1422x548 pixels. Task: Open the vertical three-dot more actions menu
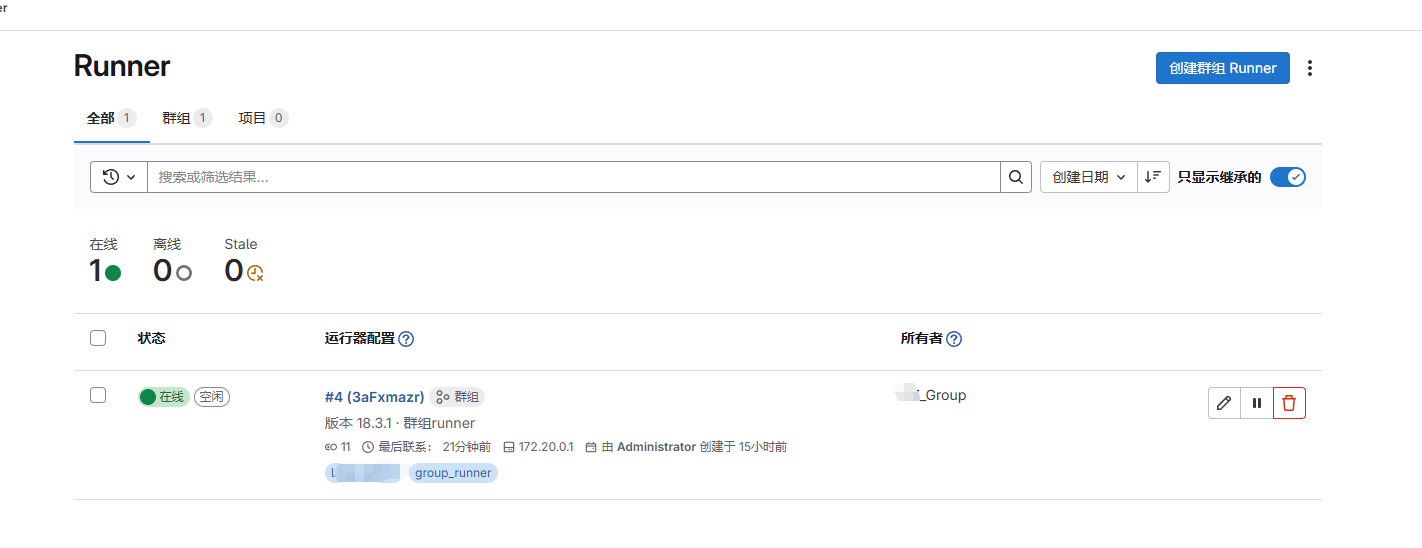point(1310,68)
